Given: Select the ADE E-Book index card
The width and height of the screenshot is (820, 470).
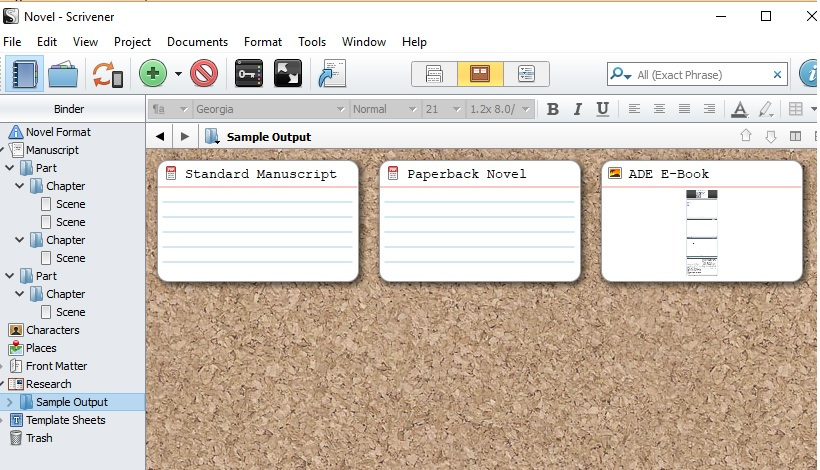Looking at the screenshot, I should click(x=701, y=220).
